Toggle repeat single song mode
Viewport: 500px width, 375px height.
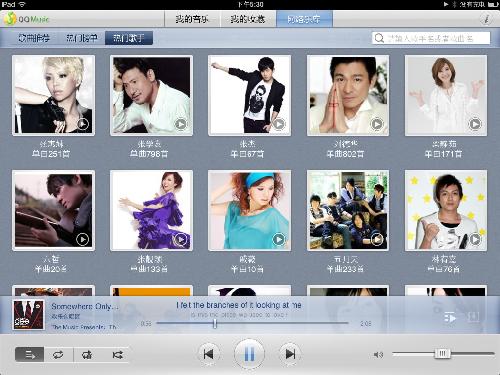pos(87,354)
